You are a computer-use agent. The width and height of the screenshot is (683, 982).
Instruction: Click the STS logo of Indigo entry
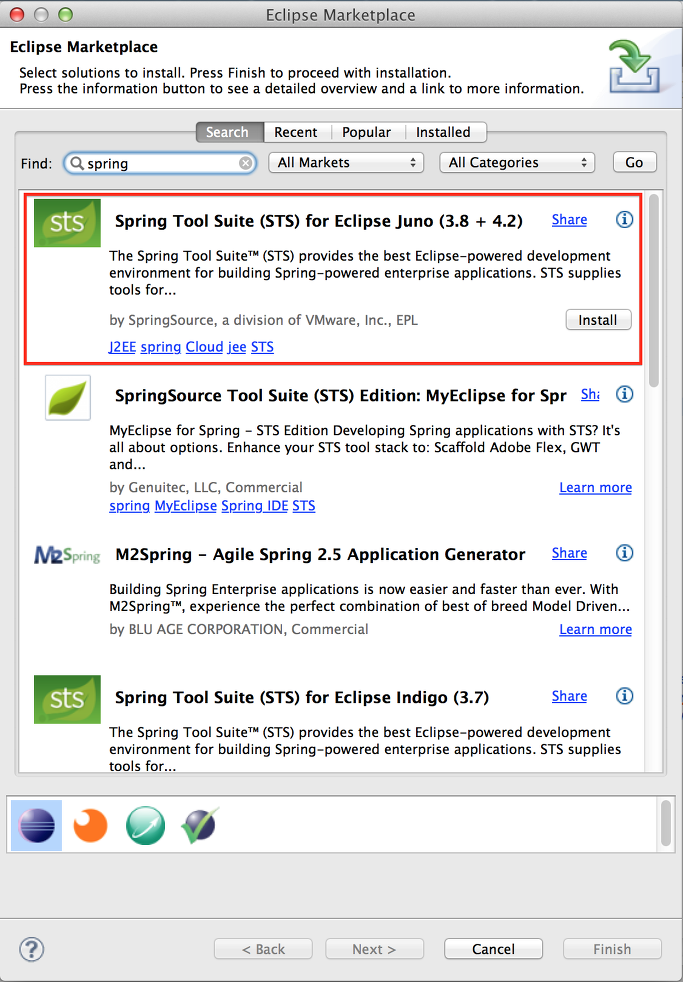click(x=67, y=699)
